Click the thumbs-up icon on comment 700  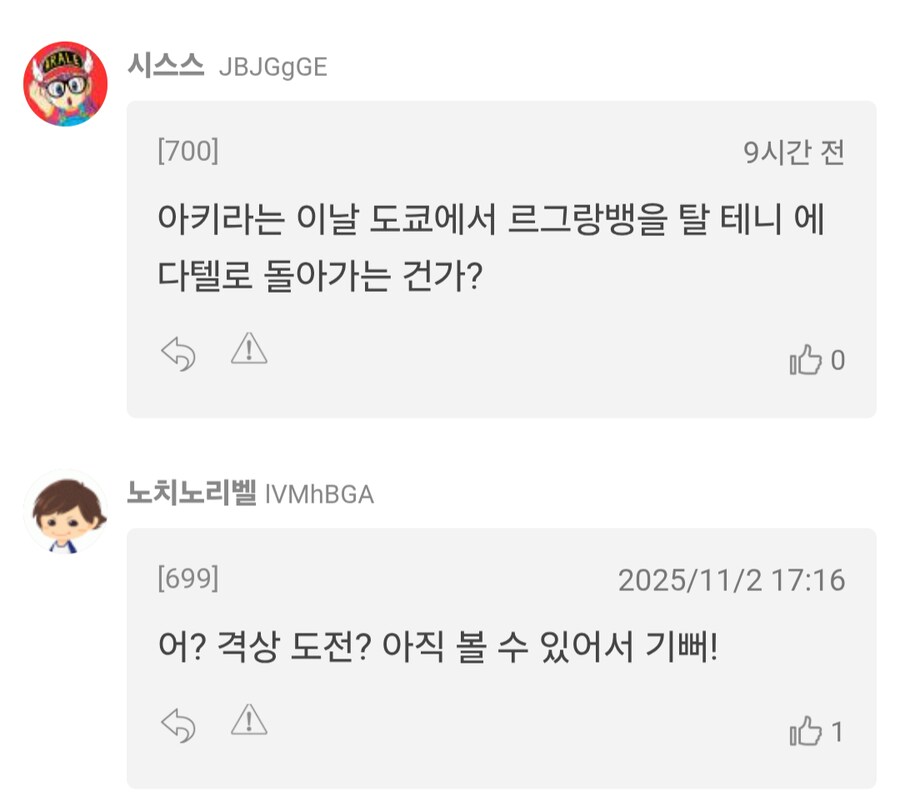point(806,360)
